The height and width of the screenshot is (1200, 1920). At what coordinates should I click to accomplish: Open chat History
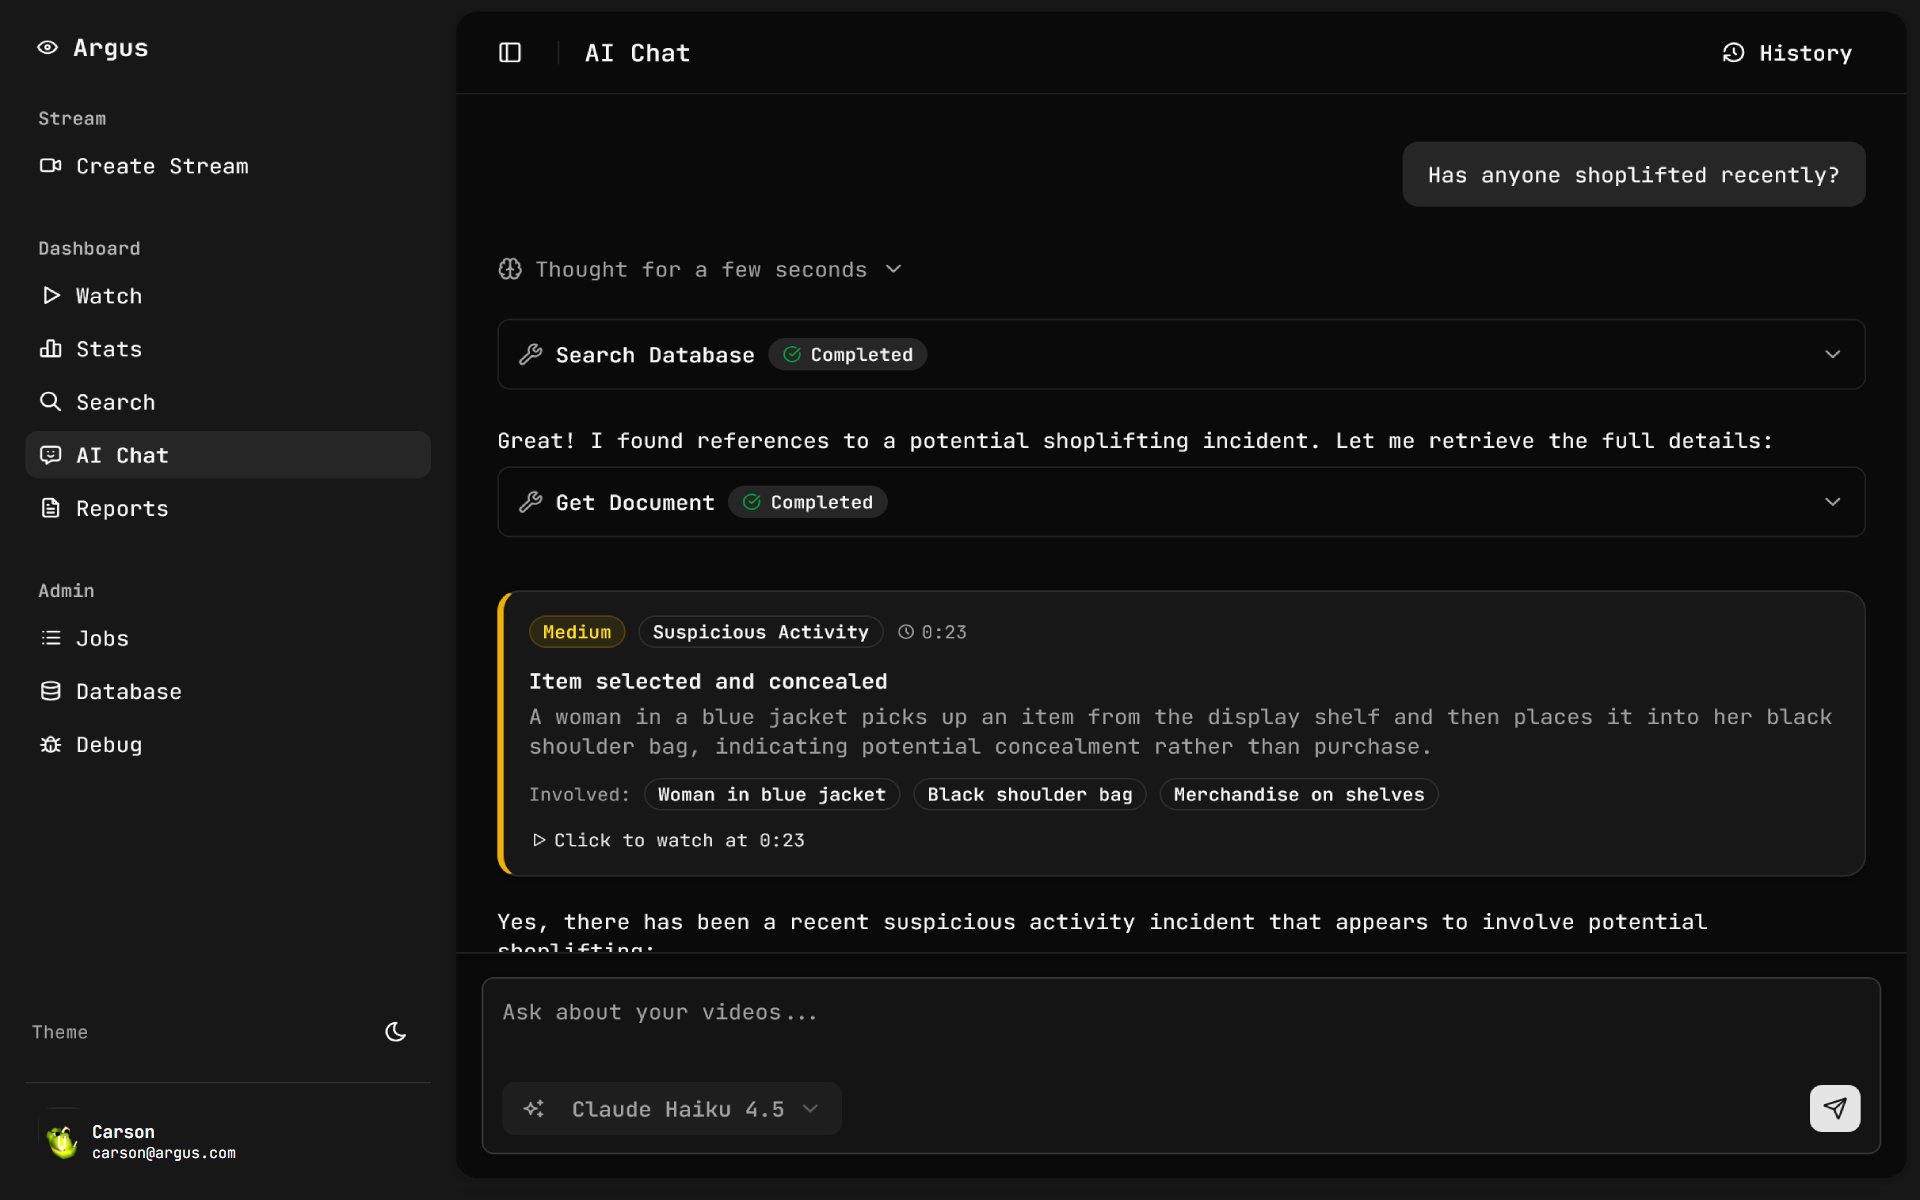1787,53
